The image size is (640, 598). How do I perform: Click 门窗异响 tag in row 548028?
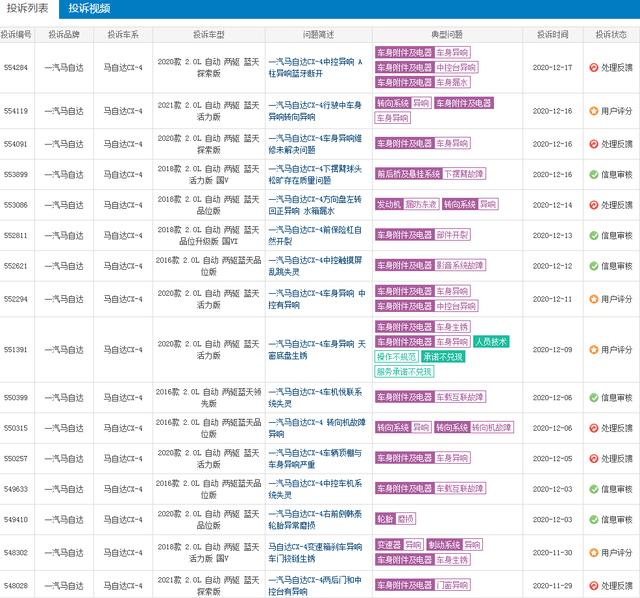[x=452, y=585]
